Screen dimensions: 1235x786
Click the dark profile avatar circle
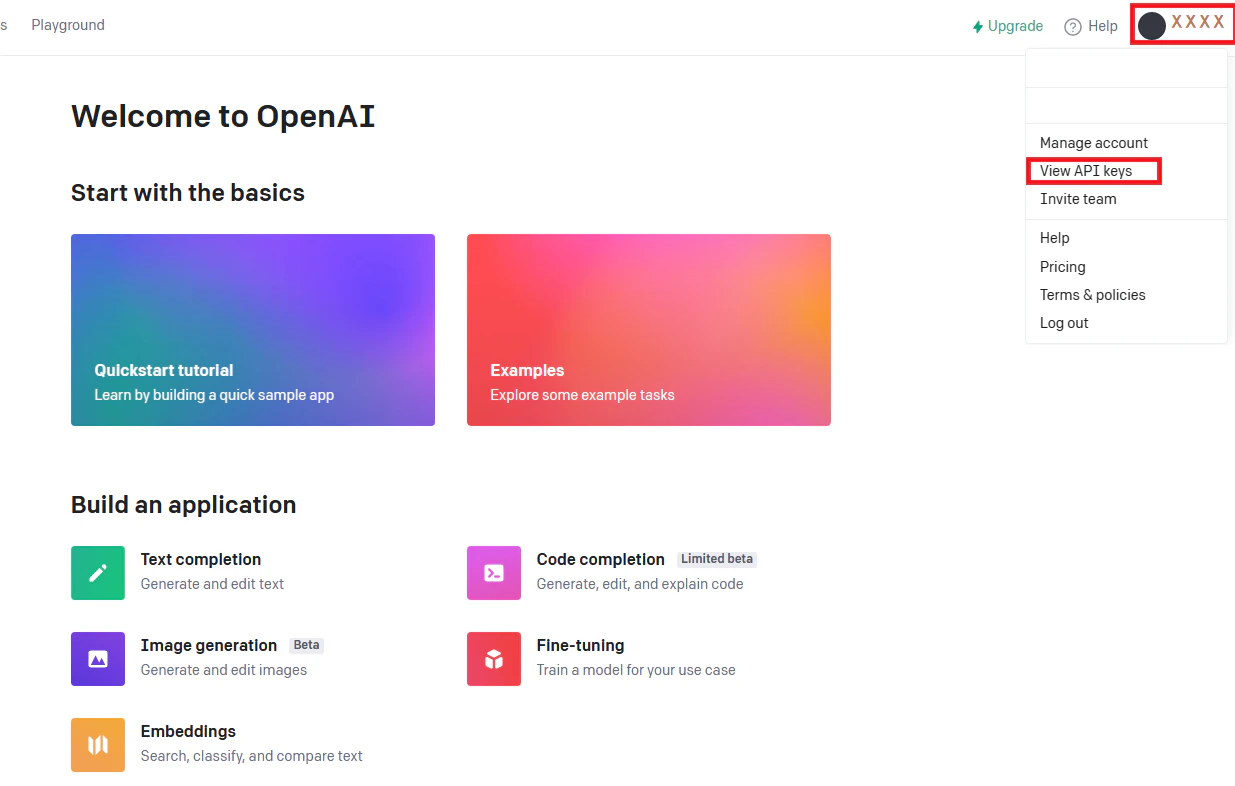[x=1152, y=26]
